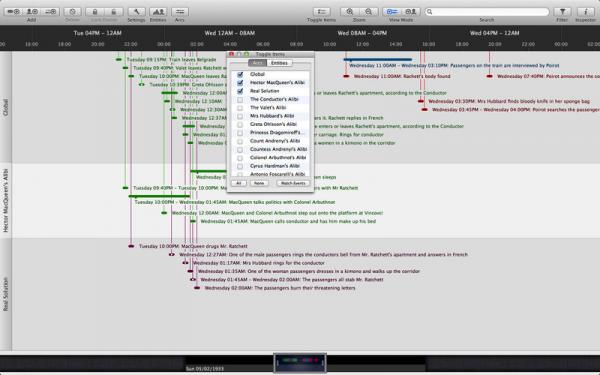The height and width of the screenshot is (375, 600).
Task: Open the Settings wrench icon
Action: (136, 12)
